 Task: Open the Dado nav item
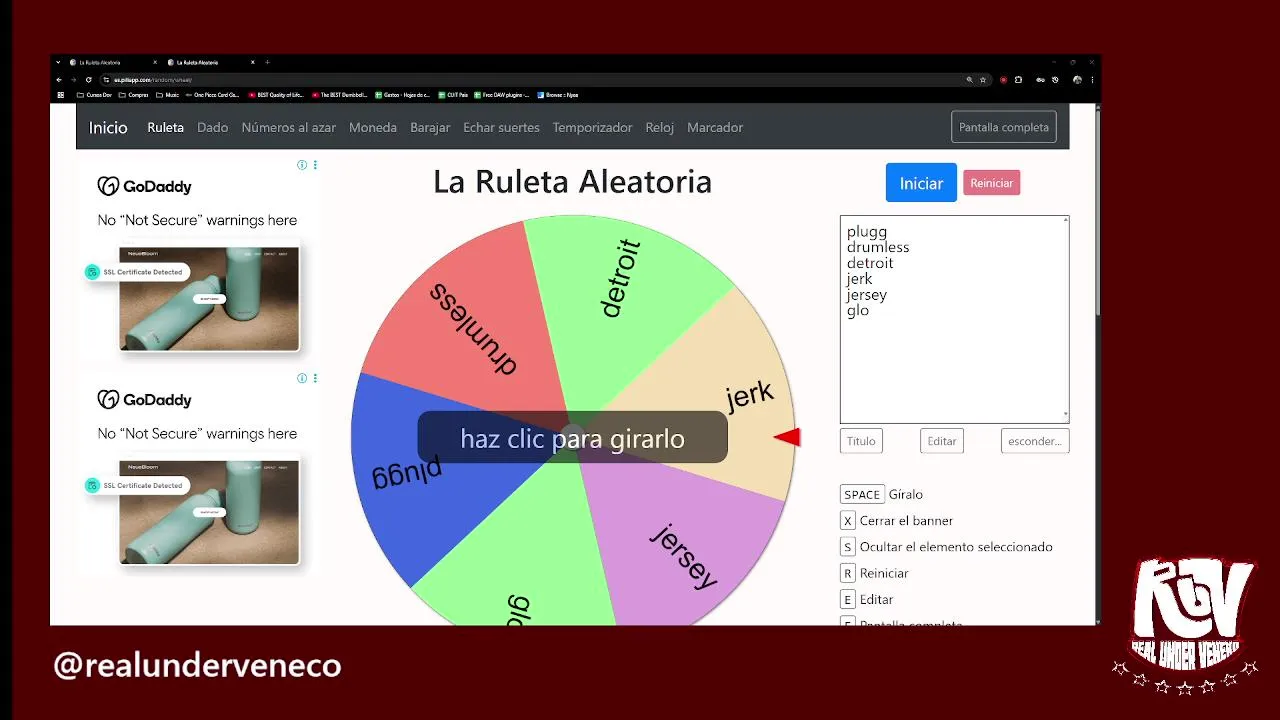point(212,127)
